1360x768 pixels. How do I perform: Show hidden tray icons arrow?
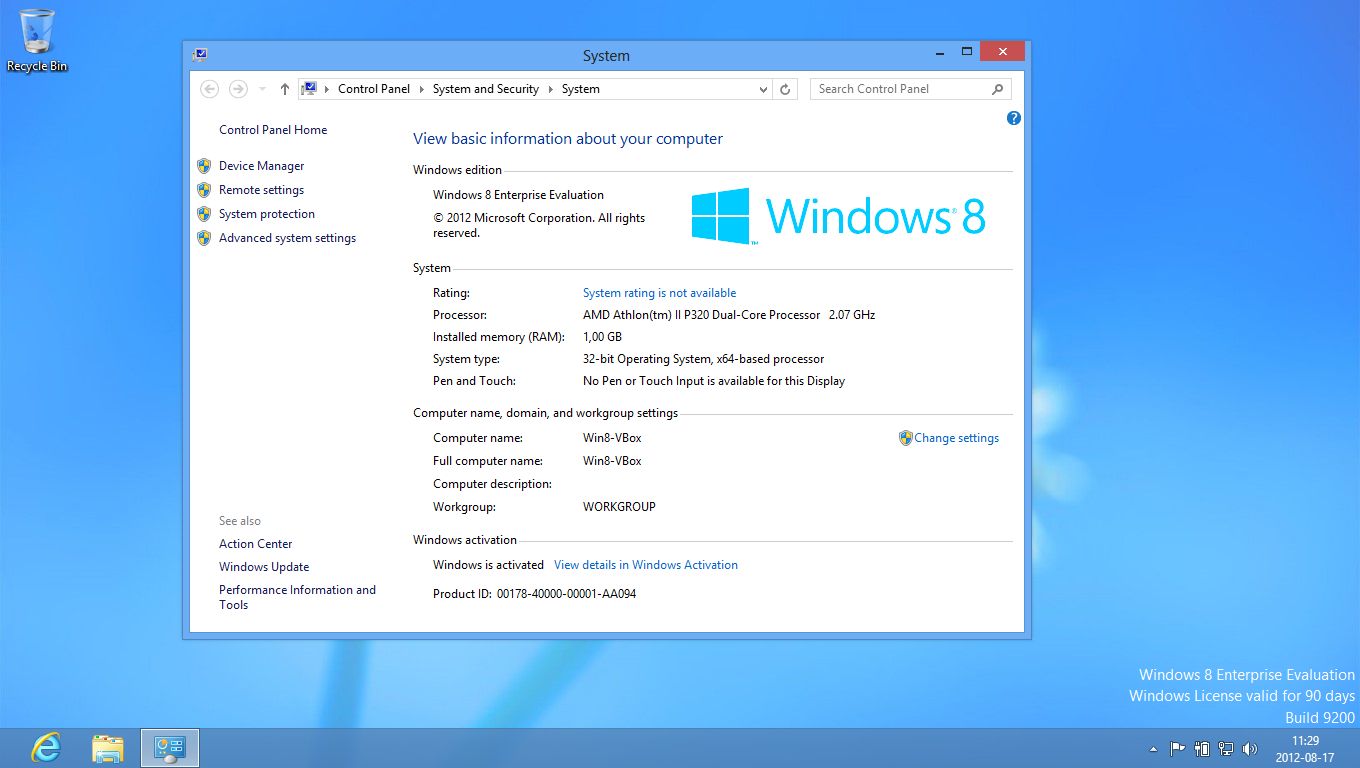tap(1153, 748)
